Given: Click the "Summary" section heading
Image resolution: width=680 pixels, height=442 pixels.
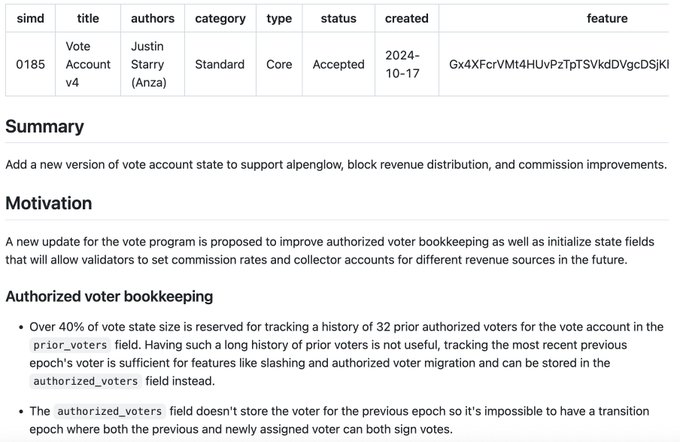Looking at the screenshot, I should [45, 127].
